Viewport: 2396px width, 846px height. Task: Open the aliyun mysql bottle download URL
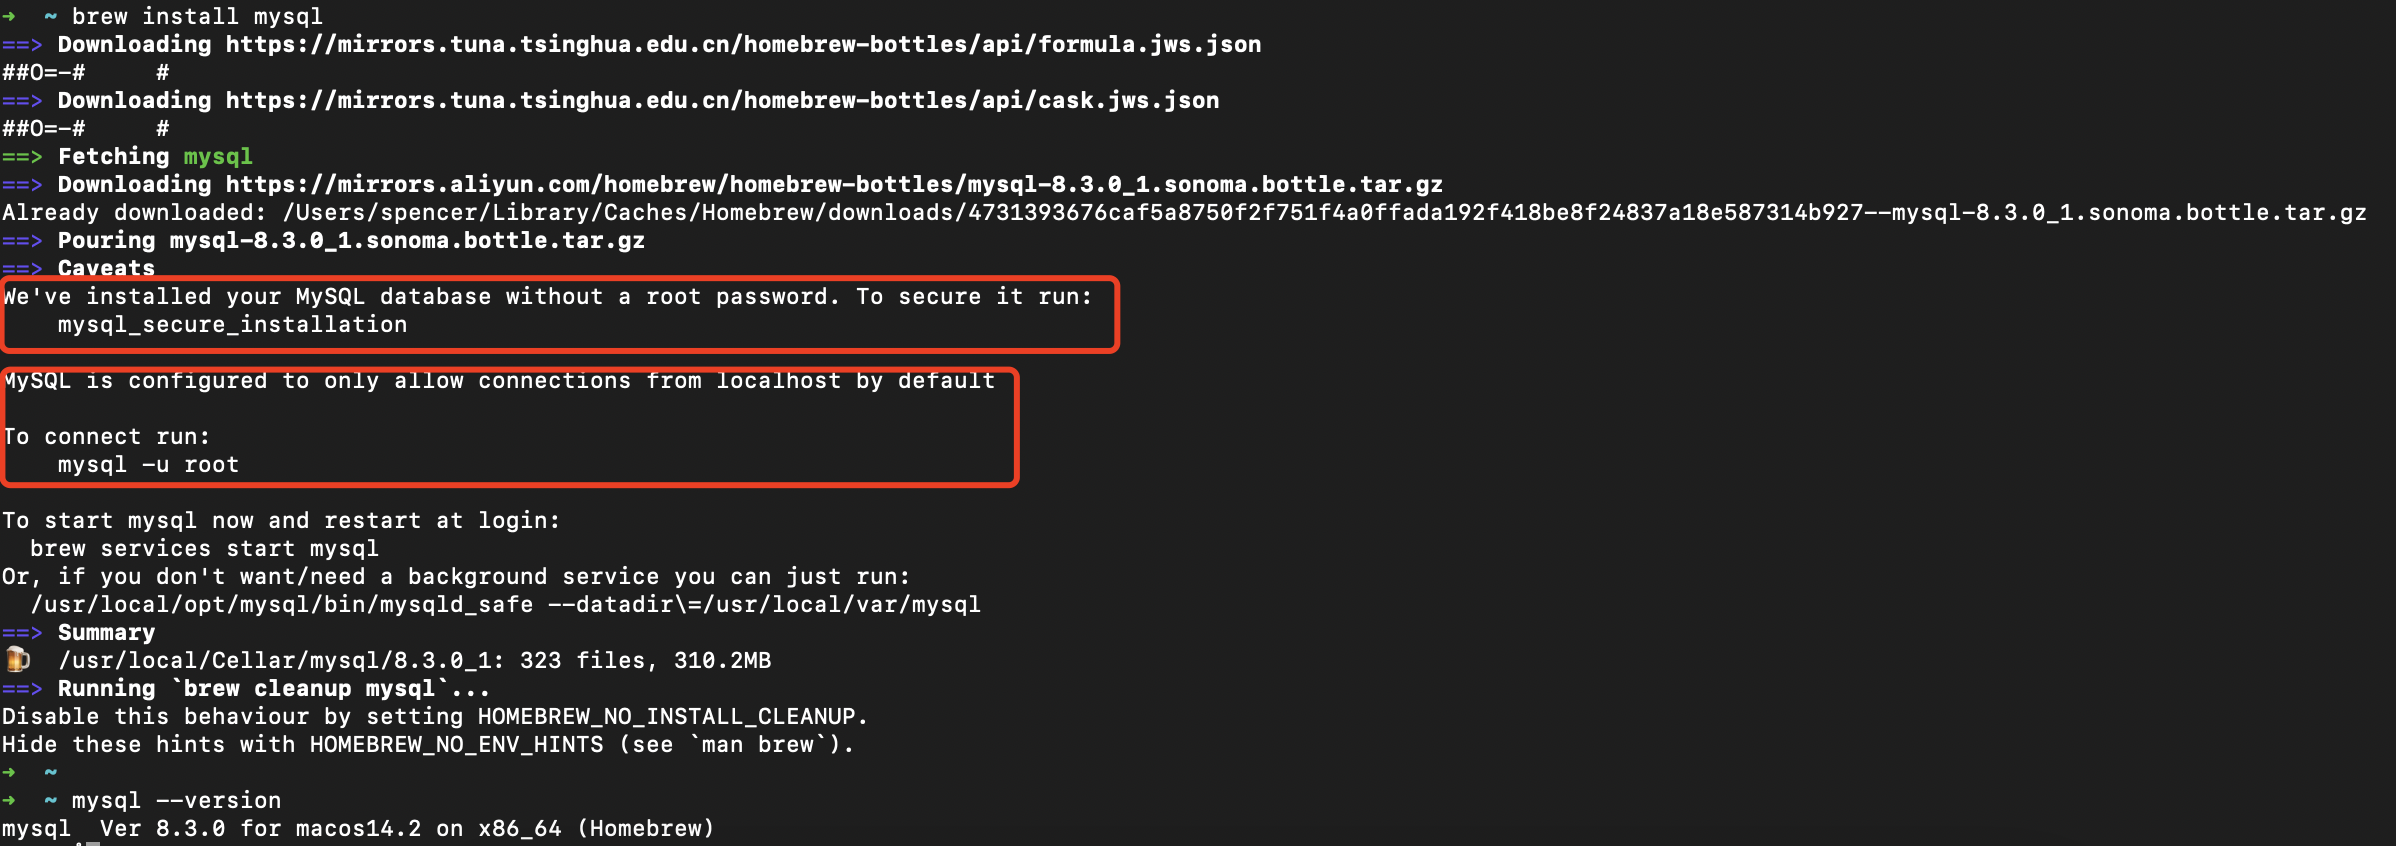pyautogui.click(x=834, y=185)
